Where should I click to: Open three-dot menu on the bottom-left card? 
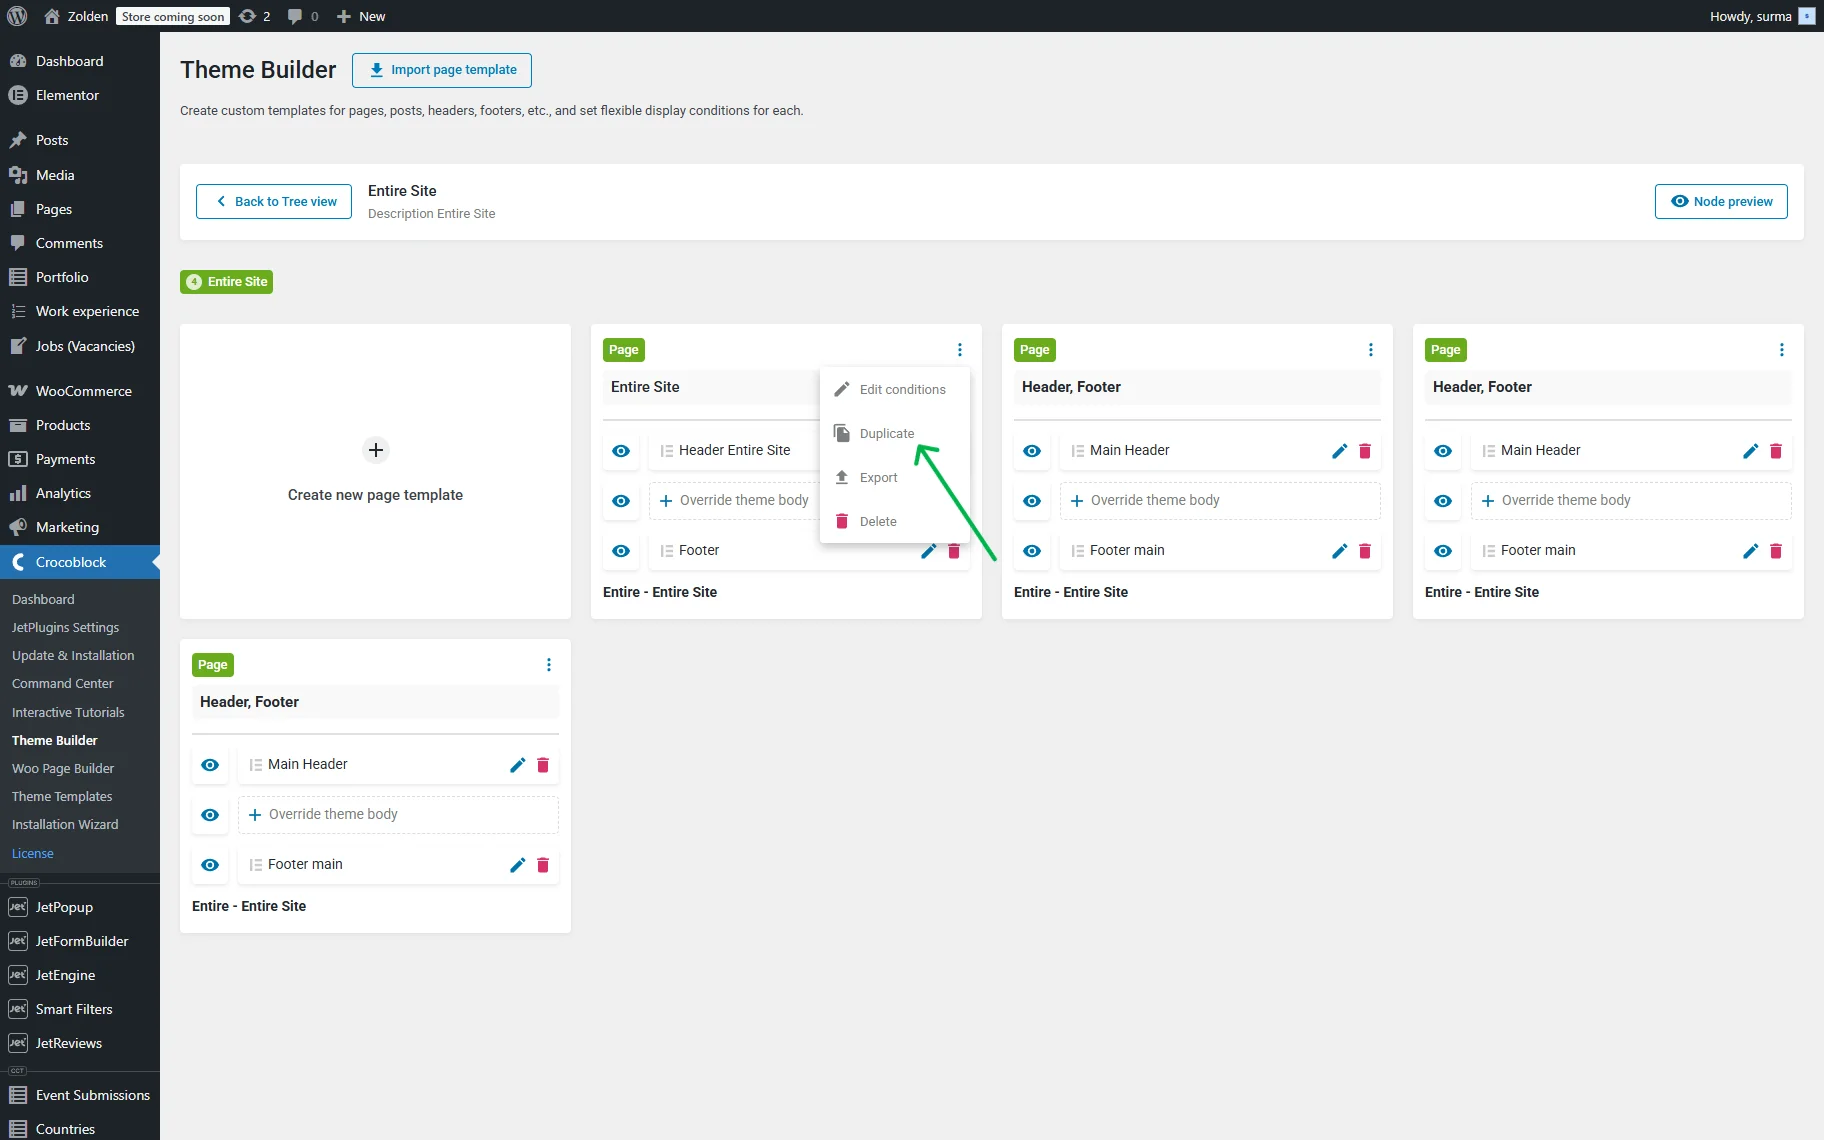coord(548,665)
